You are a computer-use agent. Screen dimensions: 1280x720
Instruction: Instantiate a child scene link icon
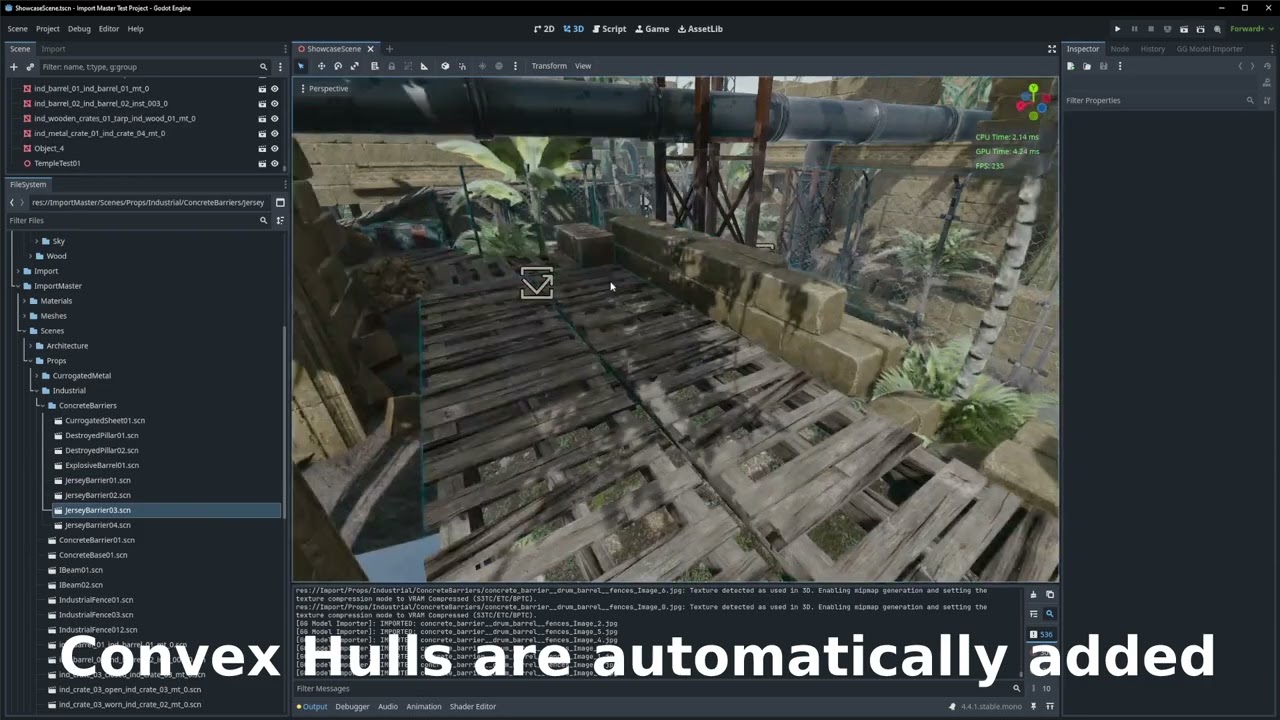tap(30, 67)
